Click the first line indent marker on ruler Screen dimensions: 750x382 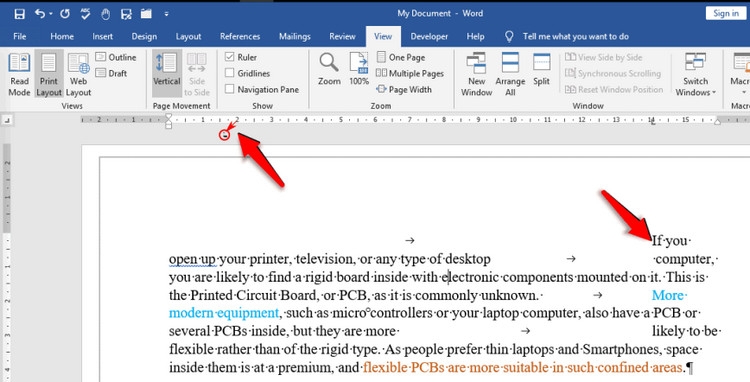[168, 117]
